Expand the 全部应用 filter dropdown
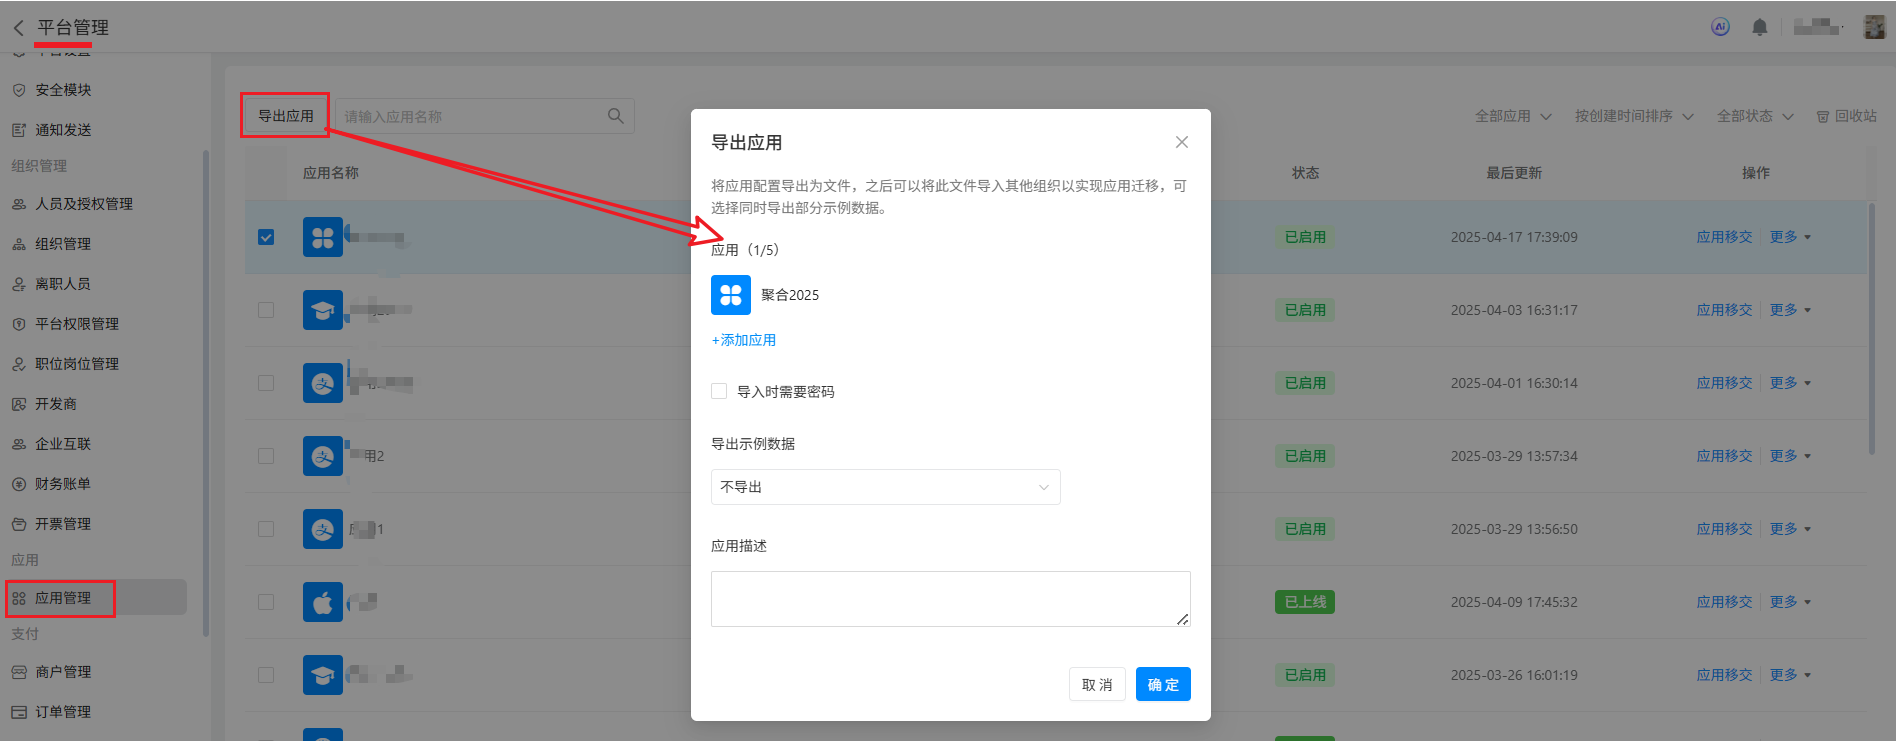Image resolution: width=1896 pixels, height=741 pixels. click(x=1512, y=116)
